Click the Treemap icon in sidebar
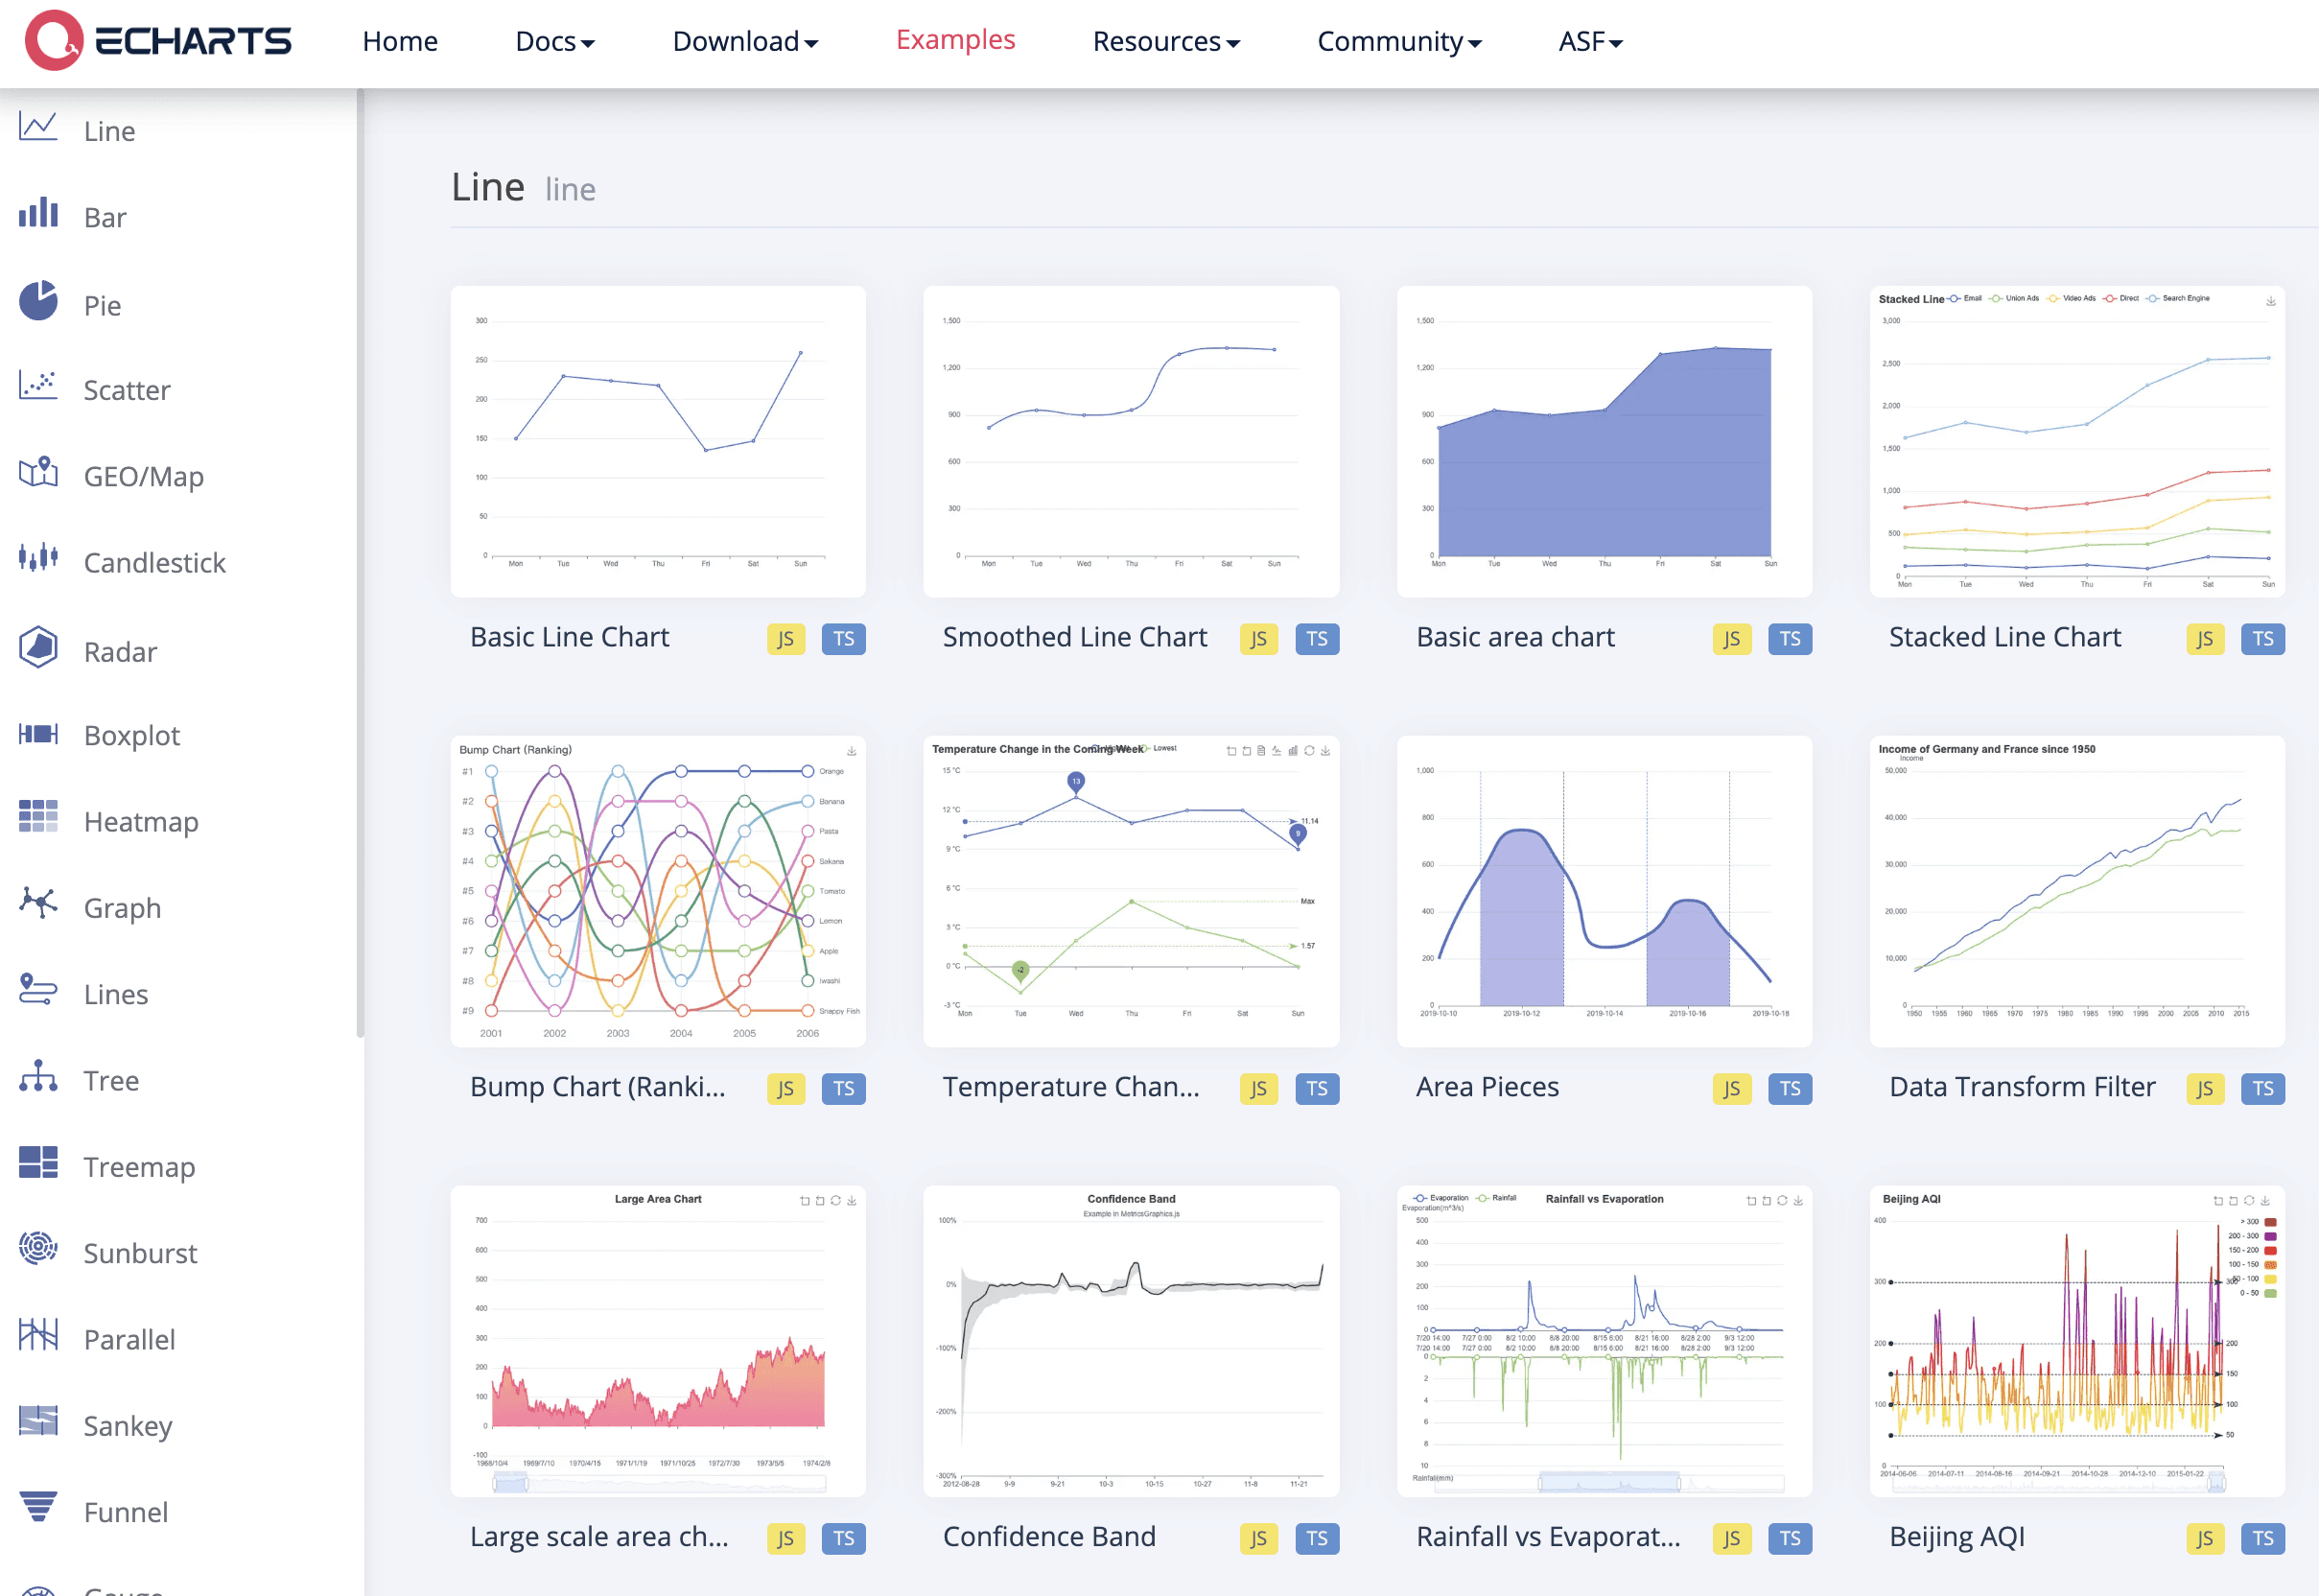The height and width of the screenshot is (1596, 2319). coord(38,1163)
